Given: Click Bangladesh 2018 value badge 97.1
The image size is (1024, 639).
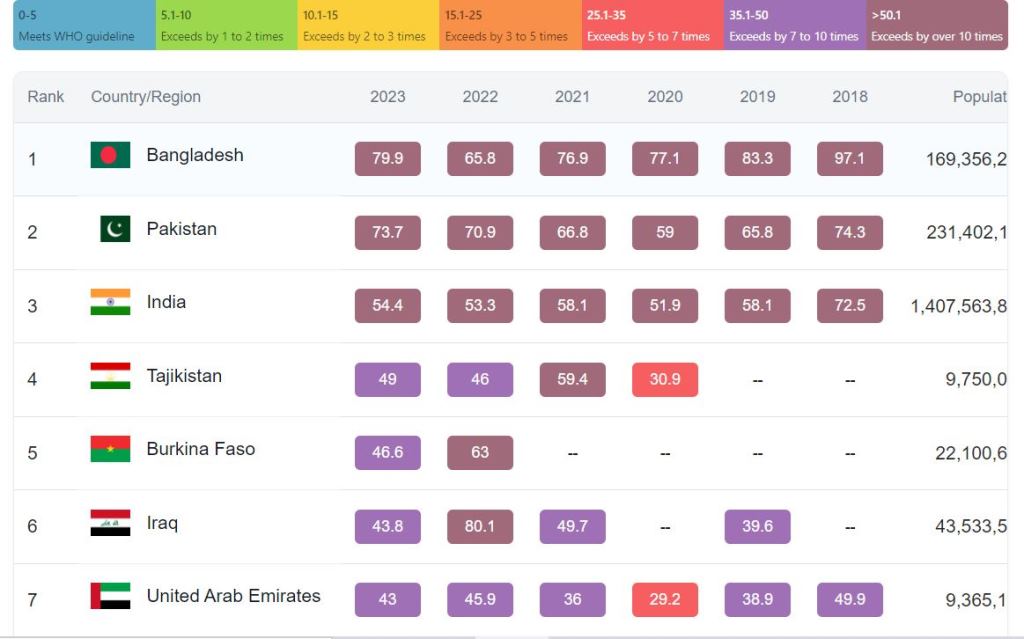Looking at the screenshot, I should click(849, 159).
